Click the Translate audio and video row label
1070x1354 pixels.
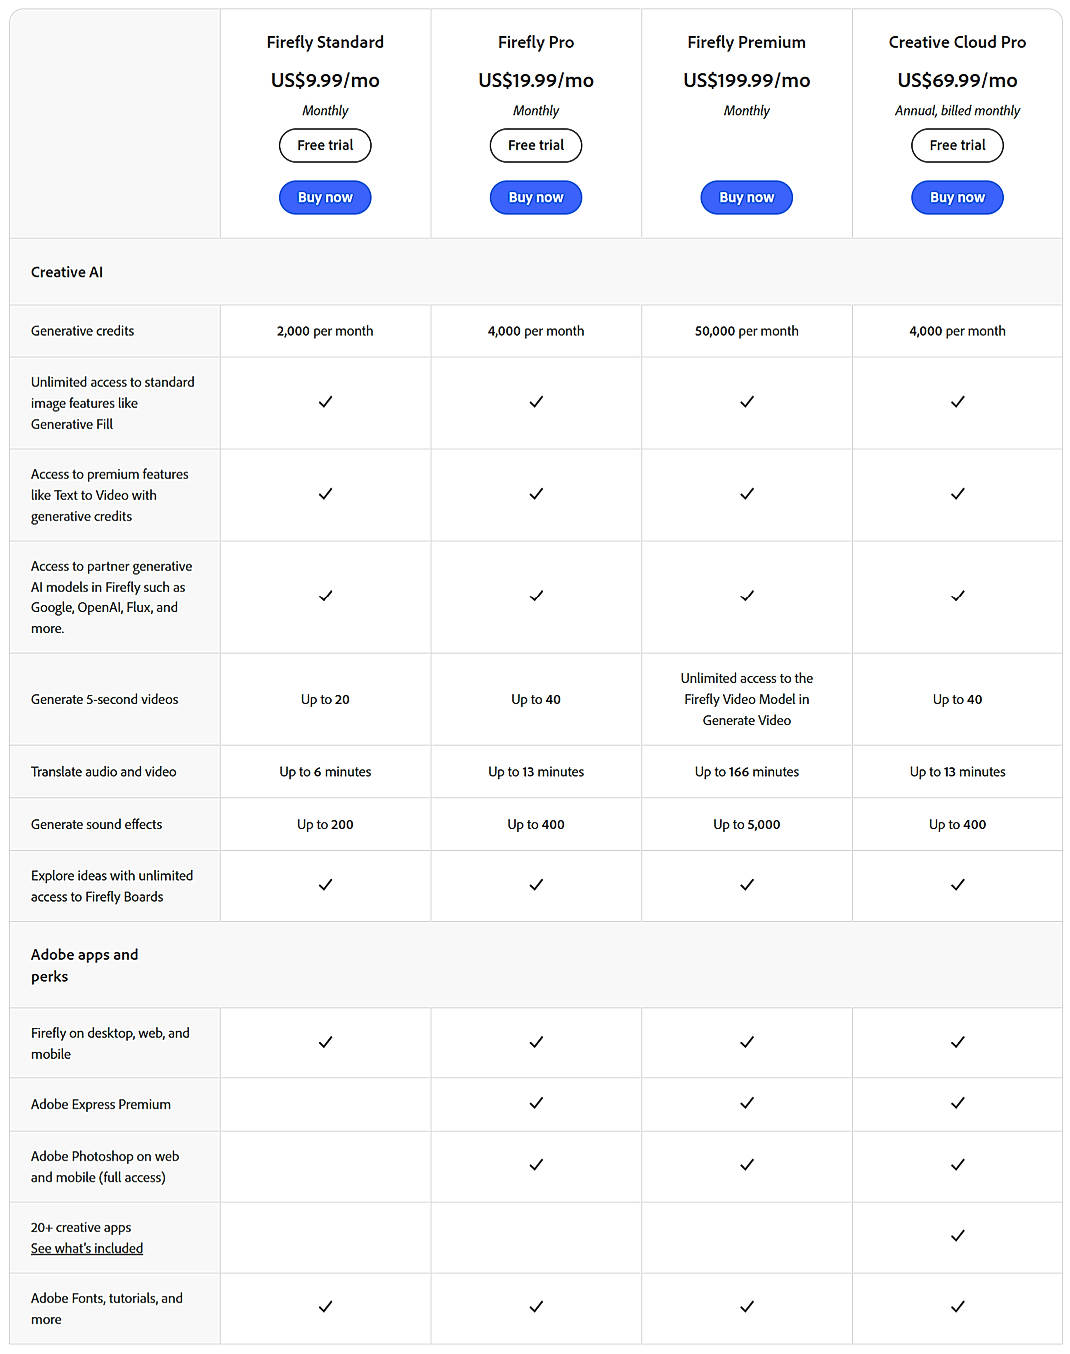(103, 771)
